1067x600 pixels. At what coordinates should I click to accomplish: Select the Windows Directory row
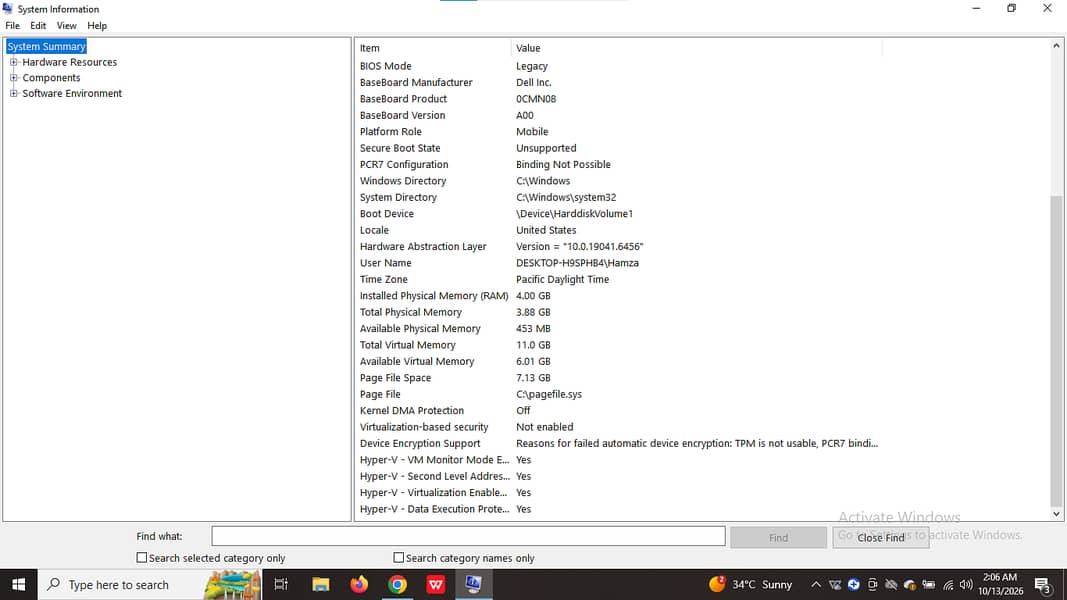(619, 181)
